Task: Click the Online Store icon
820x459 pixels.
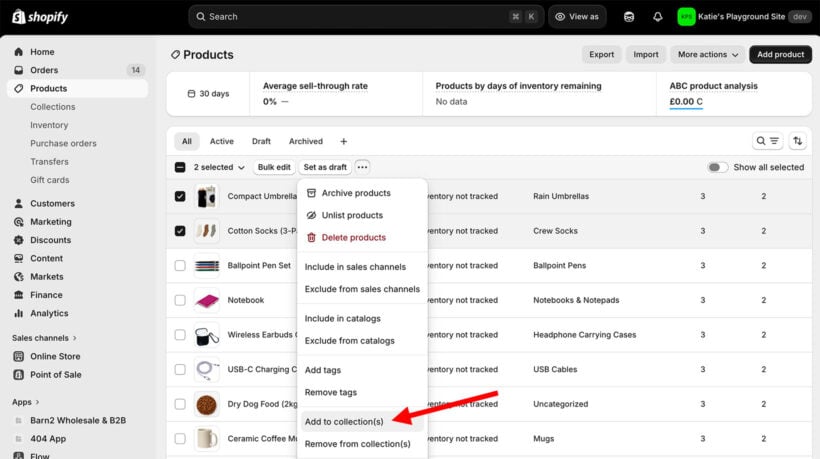Action: [x=19, y=357]
